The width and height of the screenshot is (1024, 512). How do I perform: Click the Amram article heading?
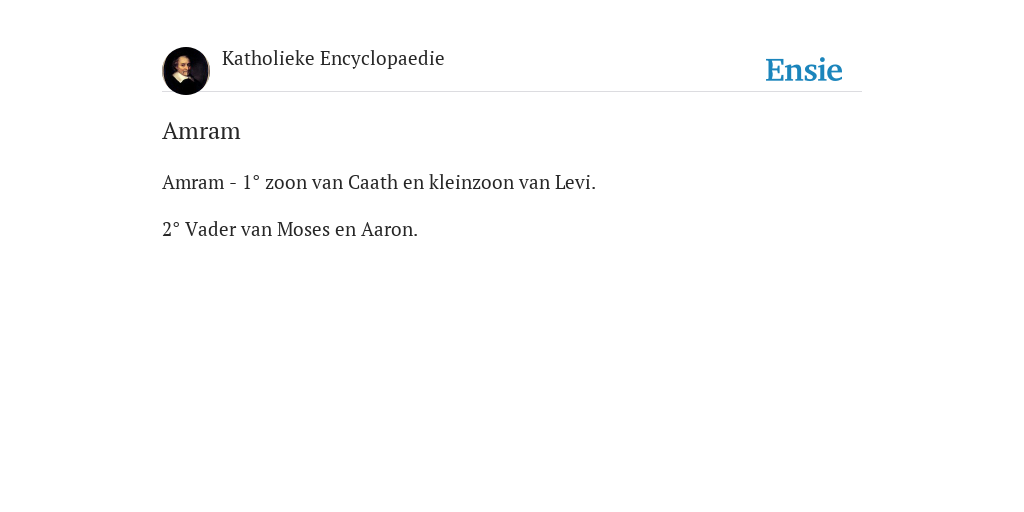pyautogui.click(x=201, y=131)
